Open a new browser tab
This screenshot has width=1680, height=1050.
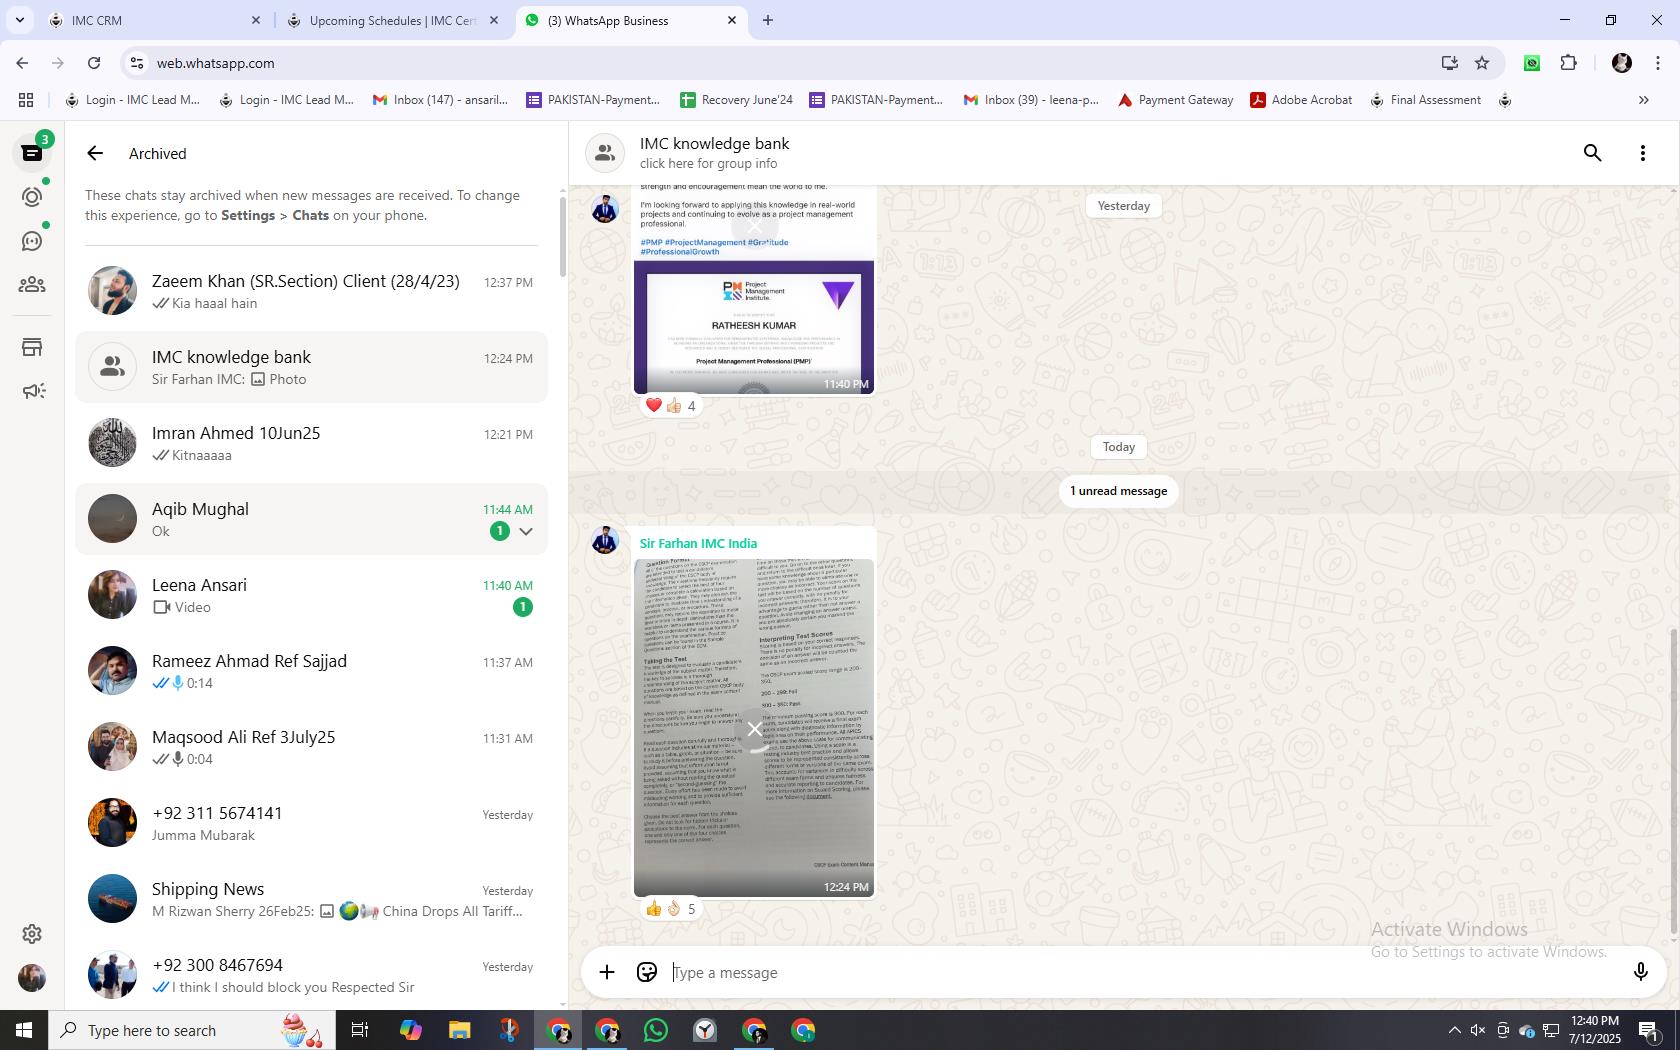point(768,20)
